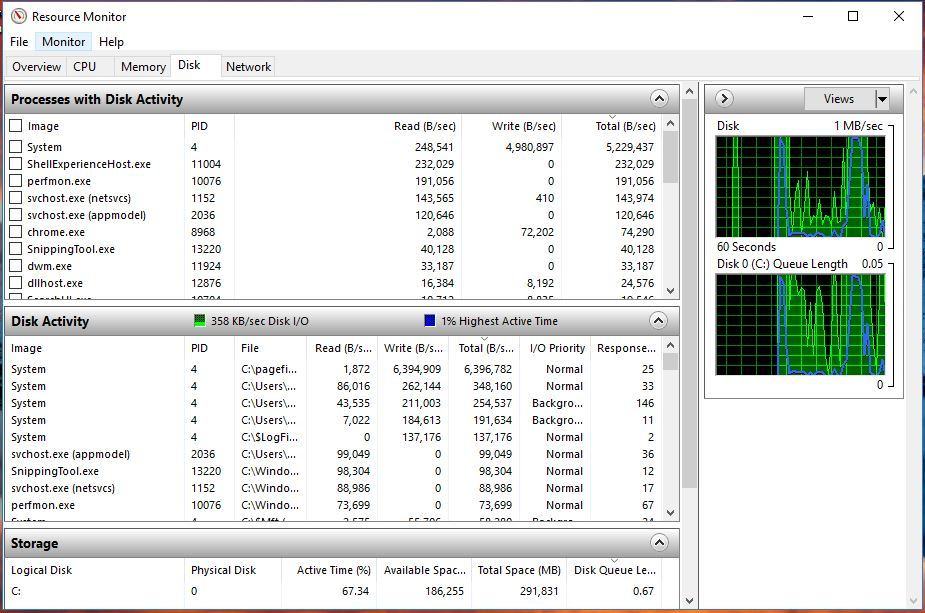Select the C:\pagefi... System disk activity row
925x613 pixels.
pyautogui.click(x=333, y=369)
